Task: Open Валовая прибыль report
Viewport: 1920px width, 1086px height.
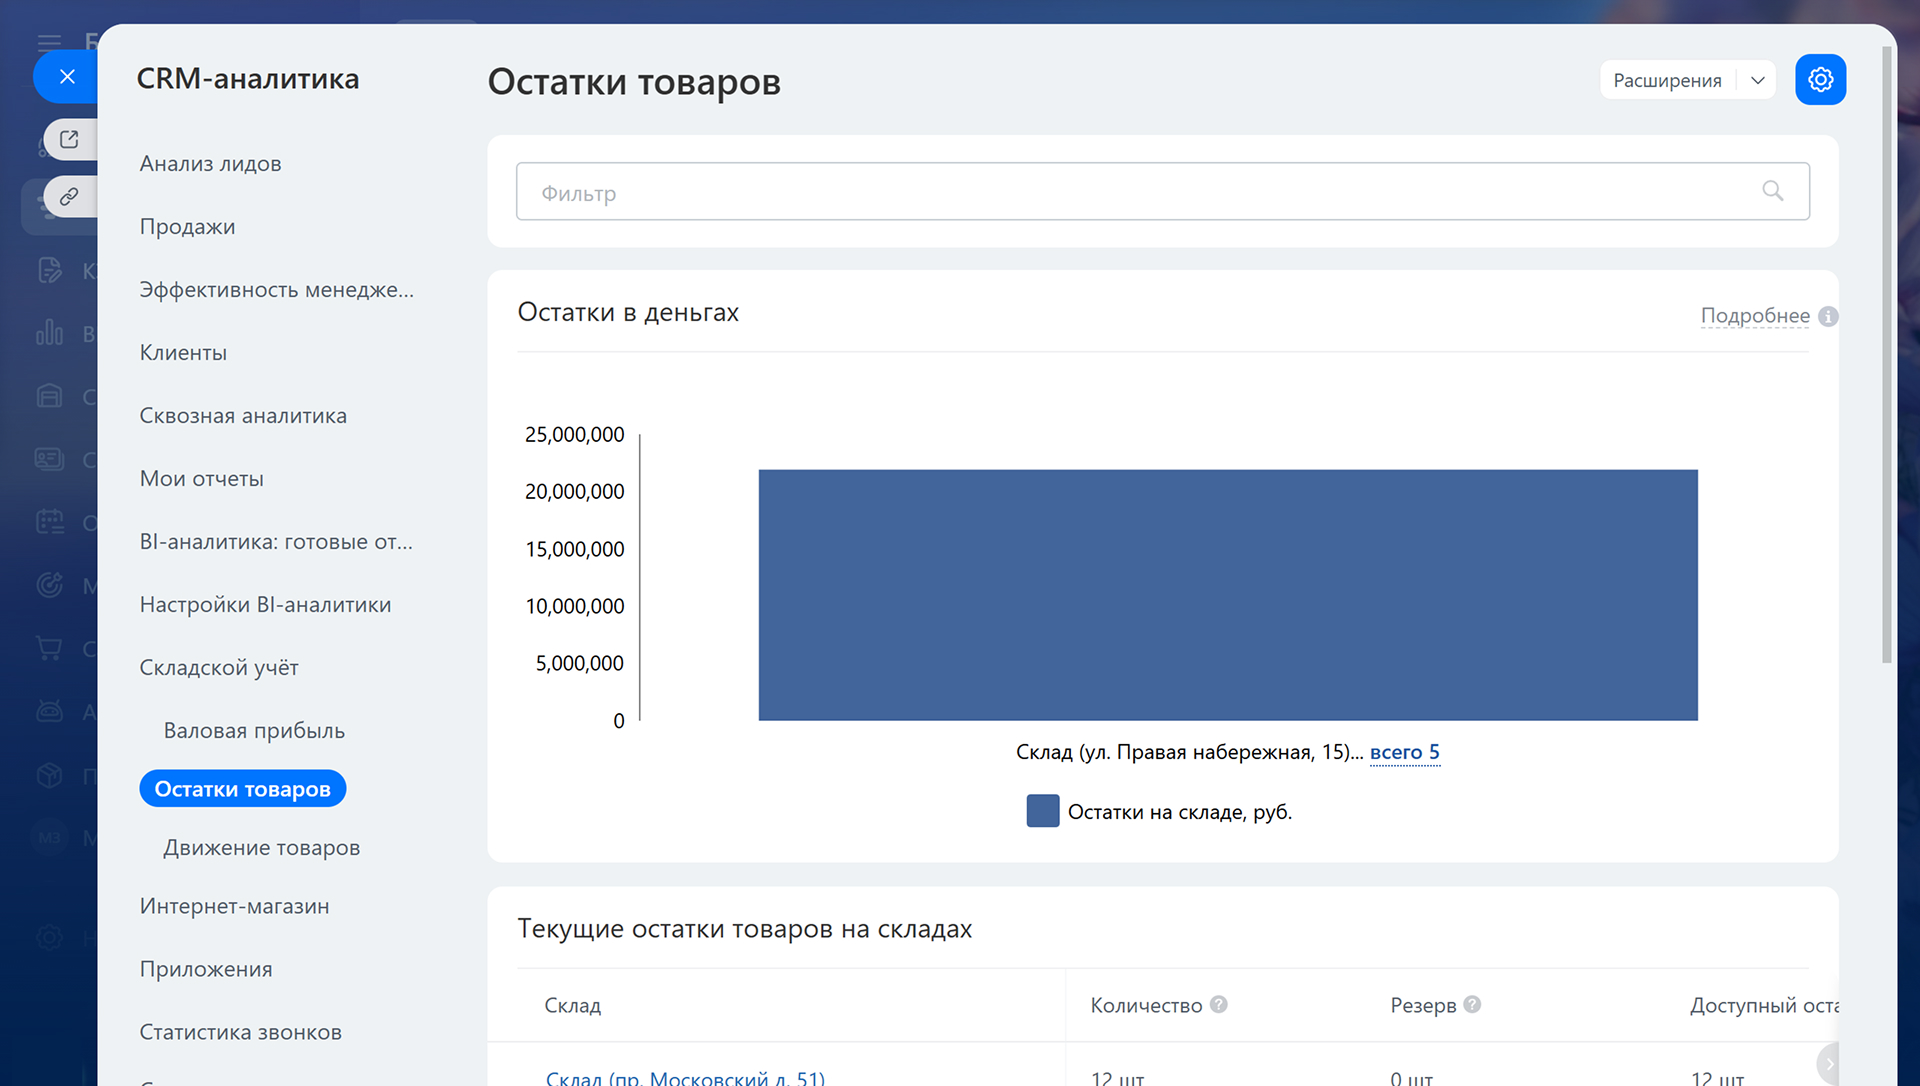Action: pos(254,730)
